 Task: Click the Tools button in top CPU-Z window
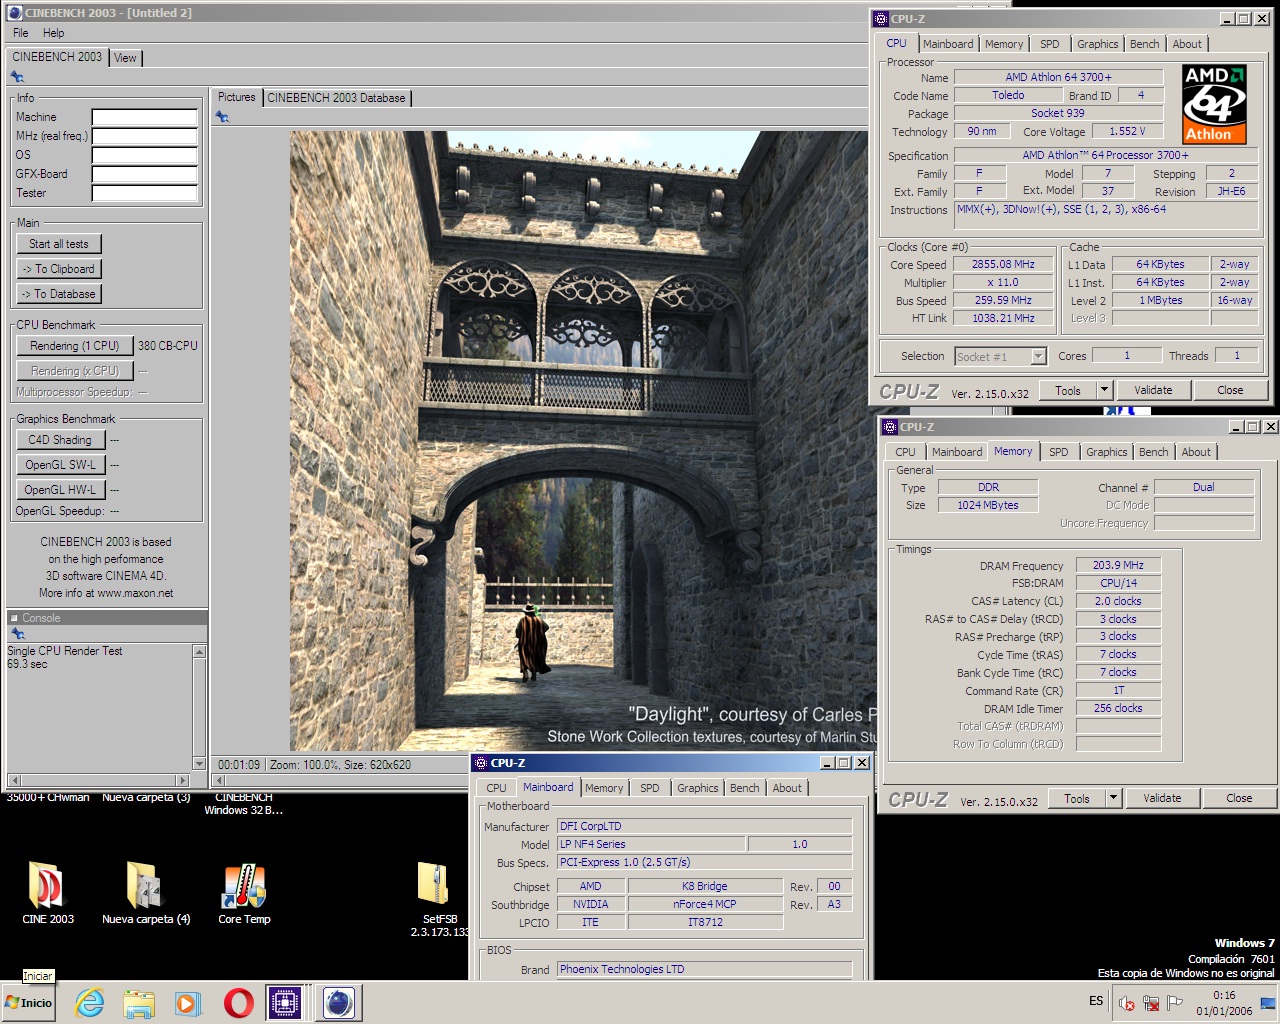click(1068, 390)
